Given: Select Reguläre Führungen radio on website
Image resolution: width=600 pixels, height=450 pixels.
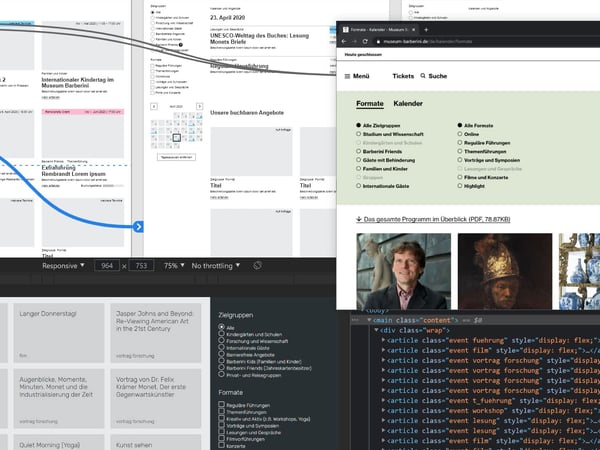Looking at the screenshot, I should pos(460,143).
